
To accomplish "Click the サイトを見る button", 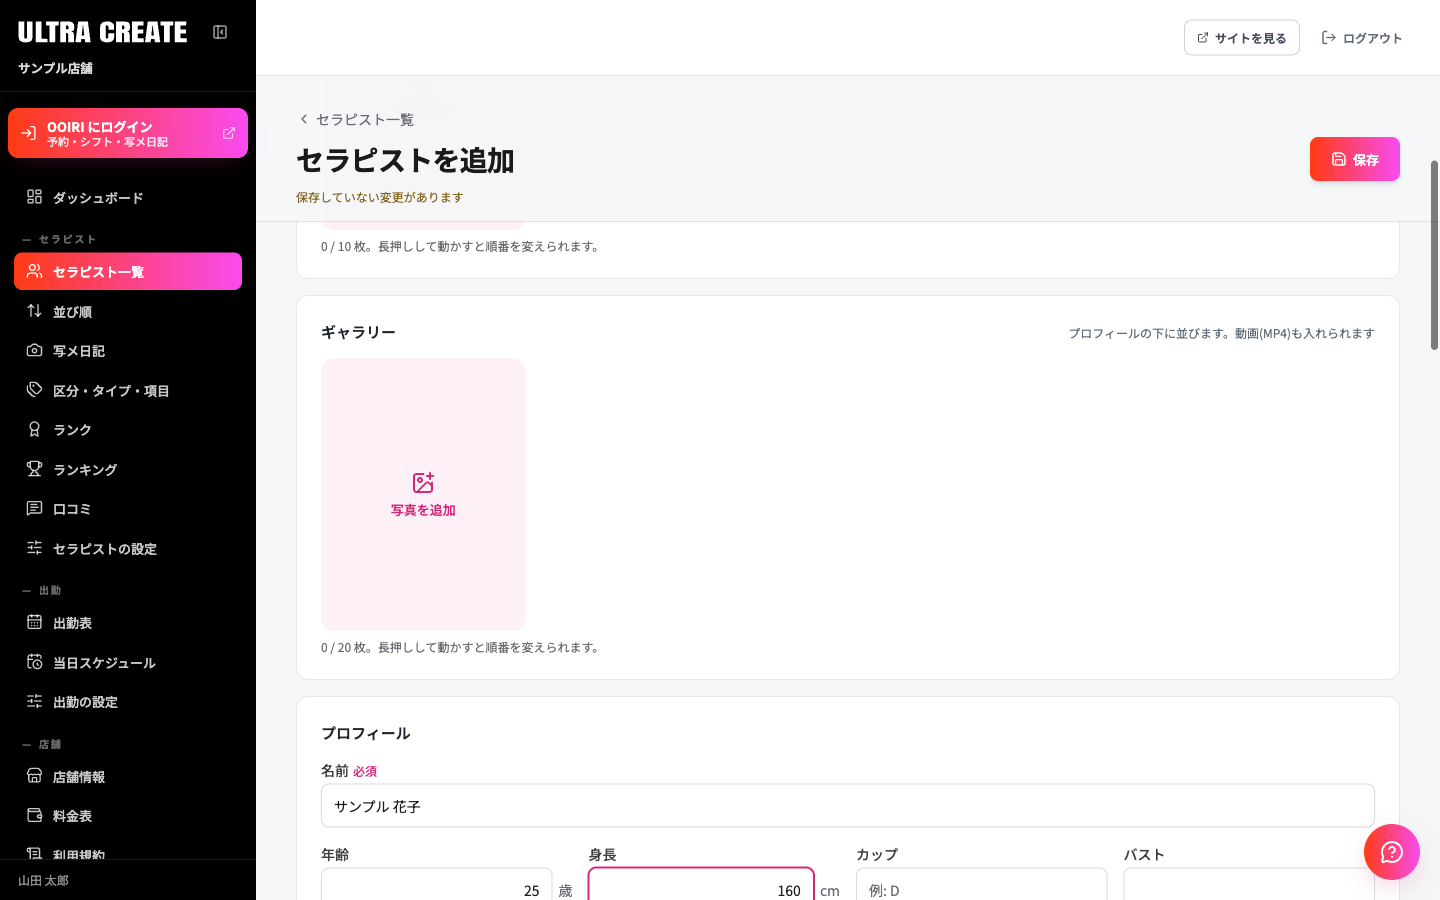I will click(x=1242, y=38).
